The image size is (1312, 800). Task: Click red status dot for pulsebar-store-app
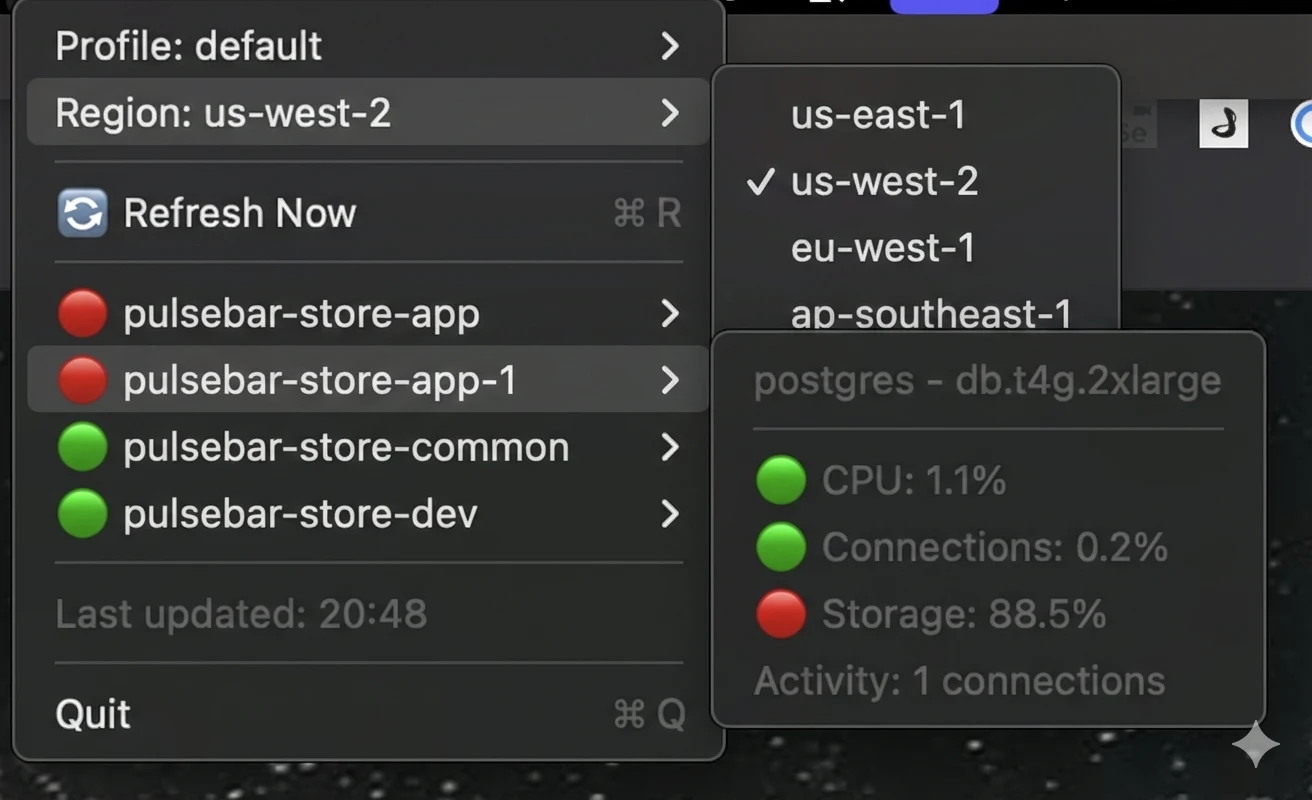click(82, 314)
